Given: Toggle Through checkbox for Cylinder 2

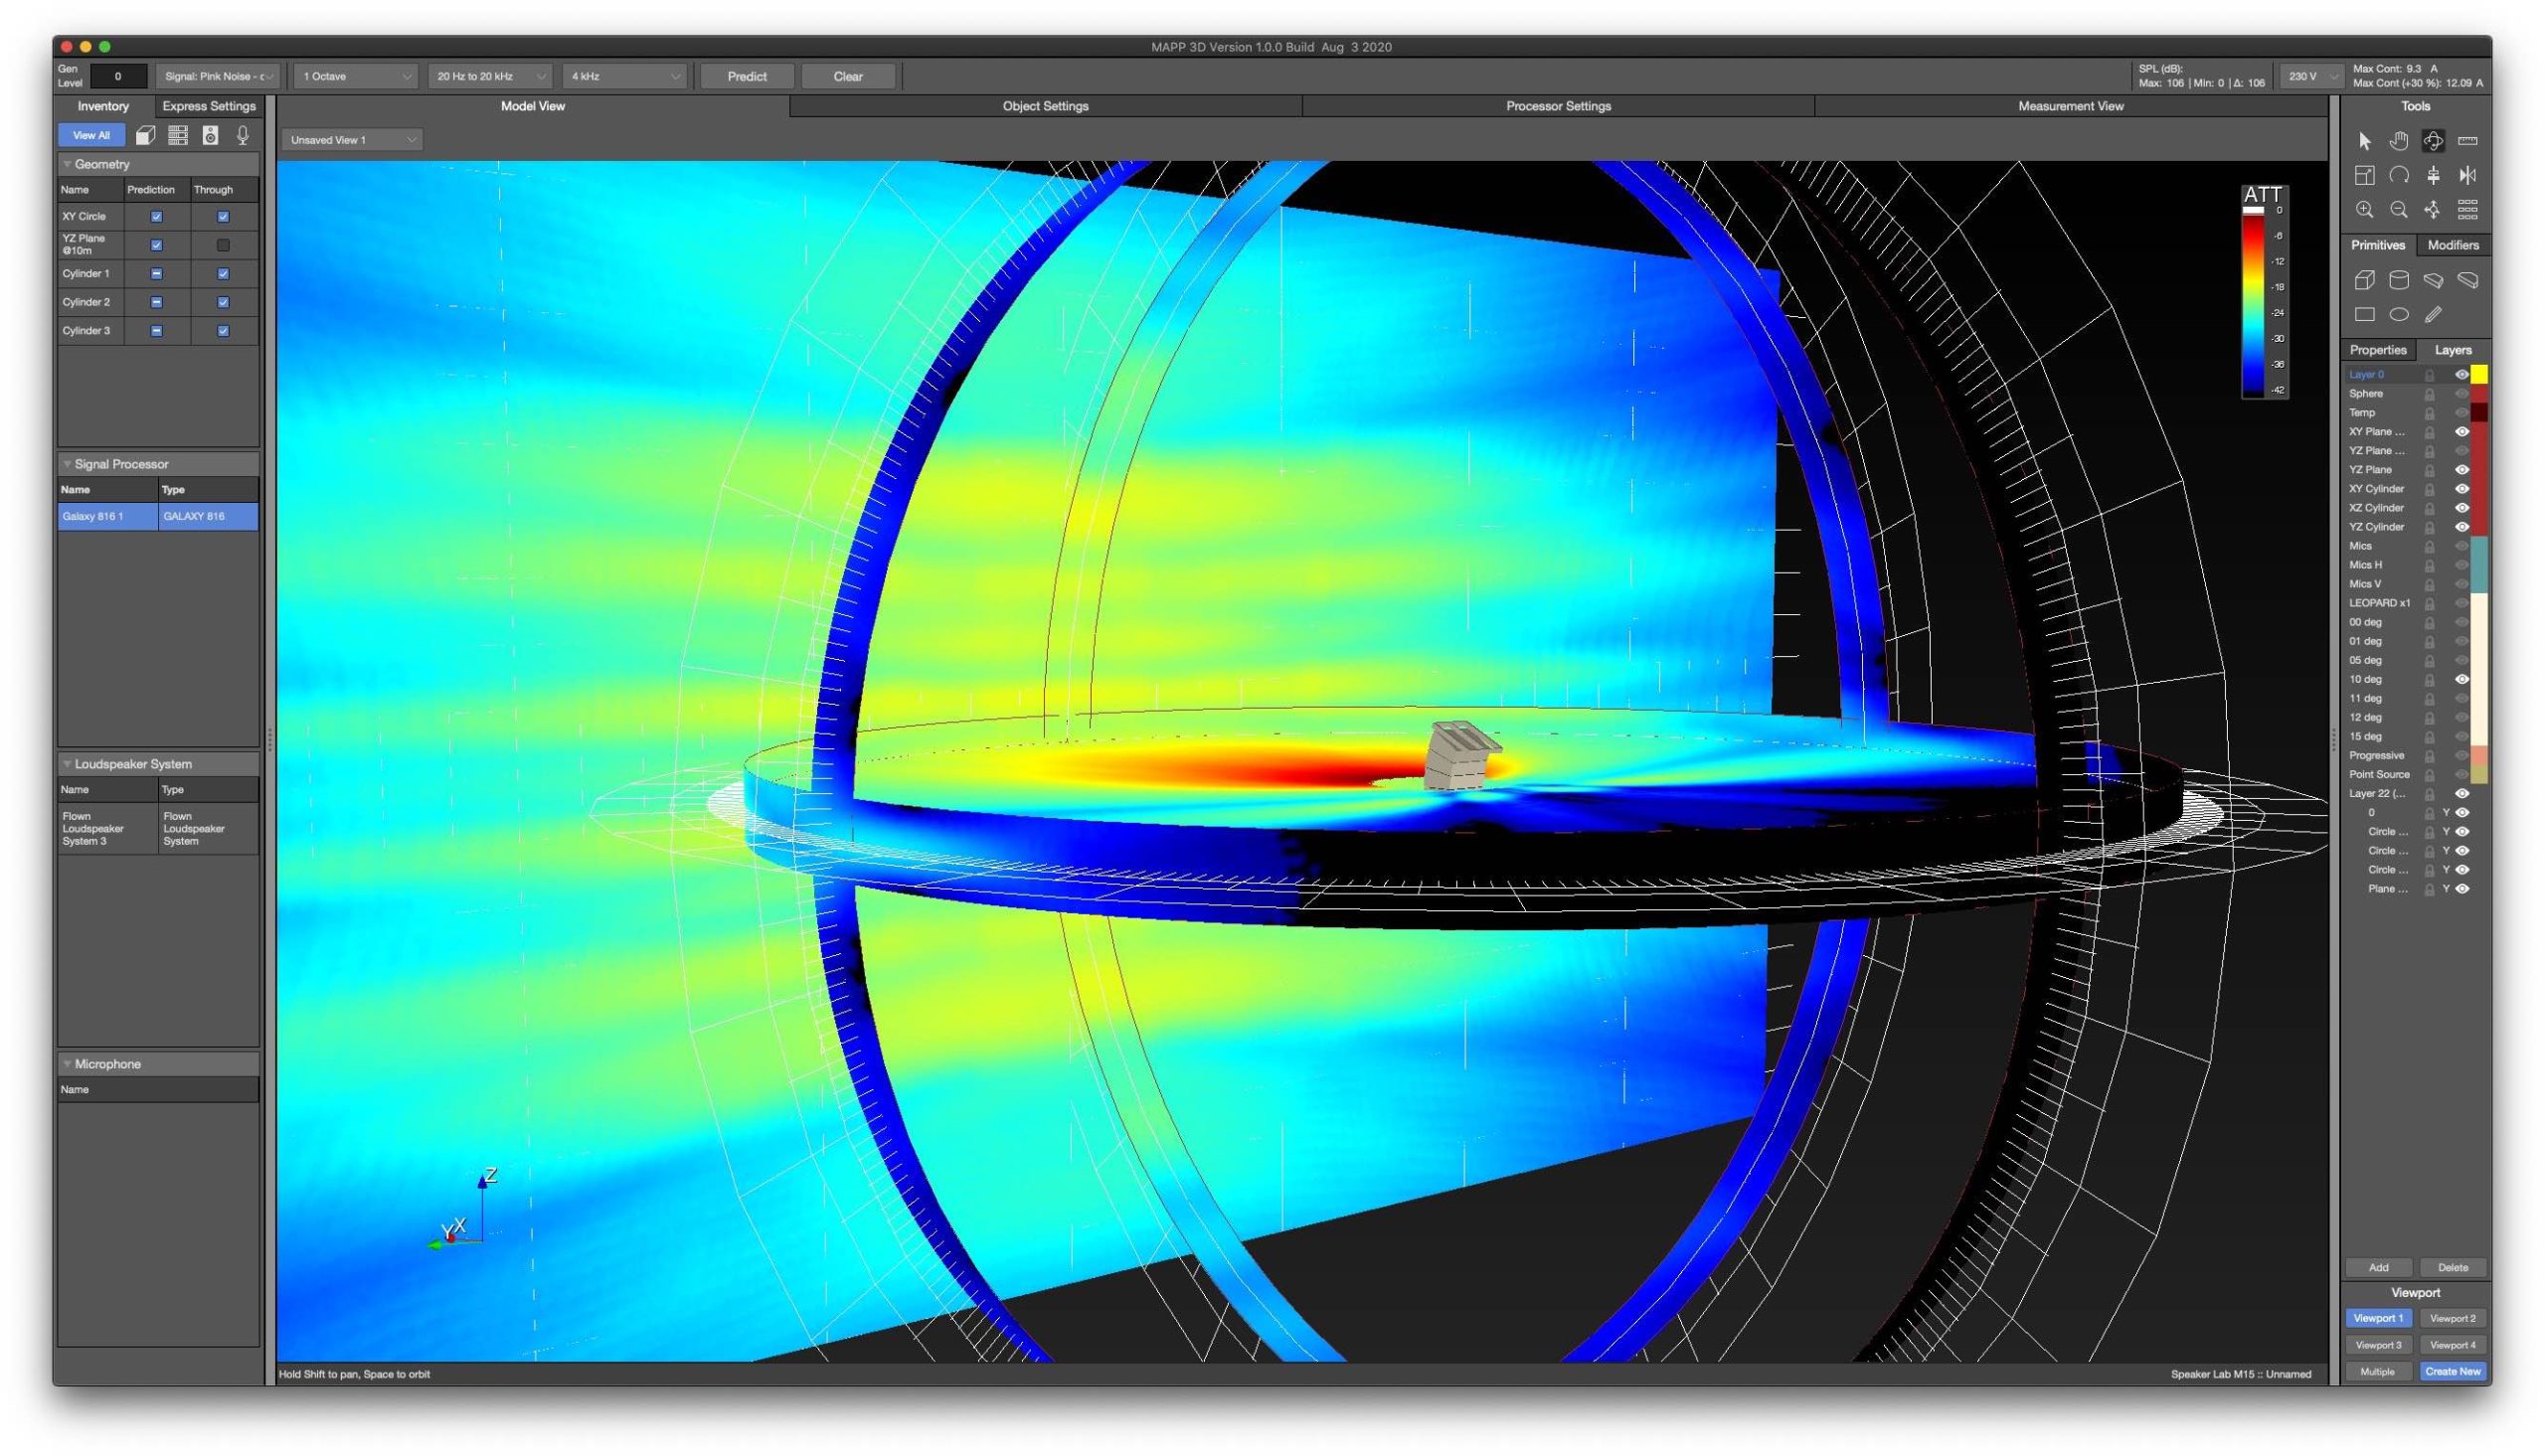Looking at the screenshot, I should point(223,302).
